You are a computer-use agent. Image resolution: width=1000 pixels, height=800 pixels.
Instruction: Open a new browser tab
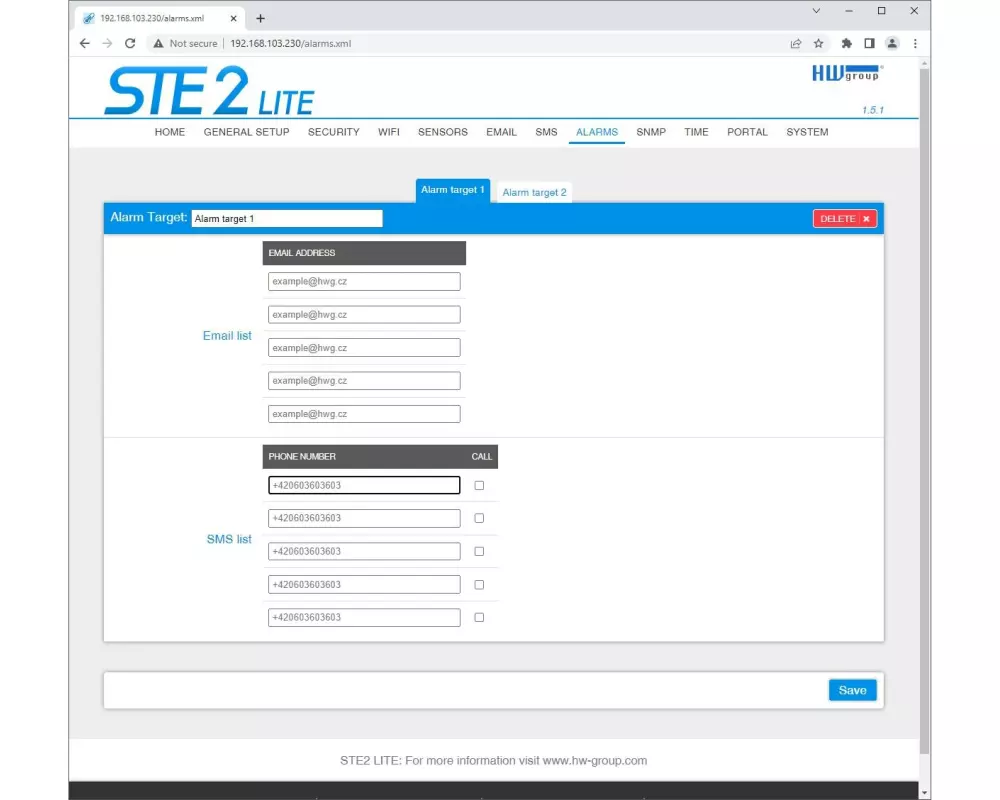coord(261,18)
